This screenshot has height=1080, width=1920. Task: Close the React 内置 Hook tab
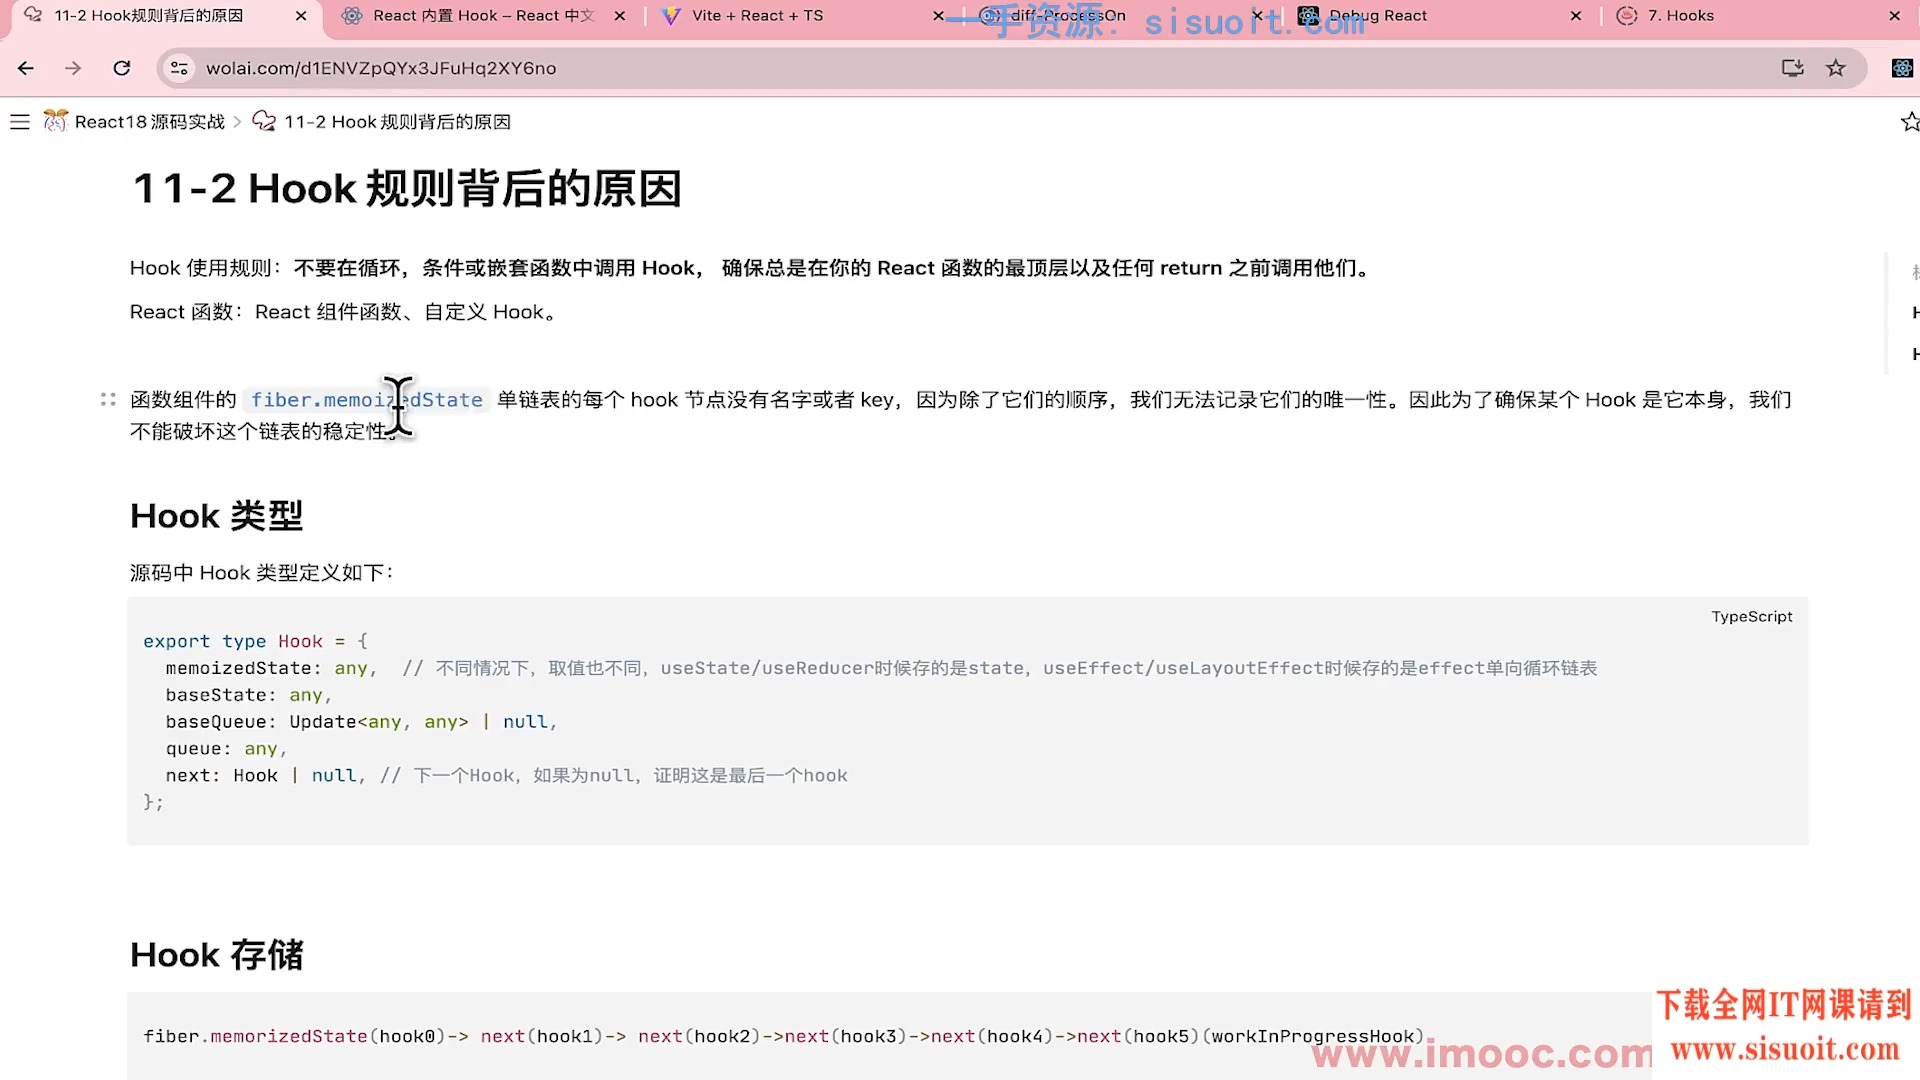click(620, 16)
